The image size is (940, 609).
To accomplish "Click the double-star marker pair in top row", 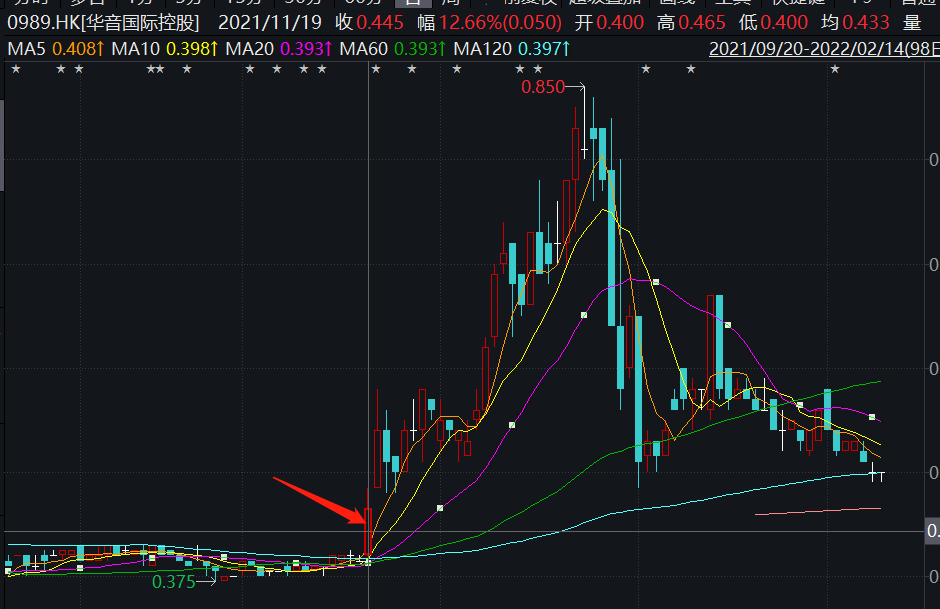I will click(155, 70).
